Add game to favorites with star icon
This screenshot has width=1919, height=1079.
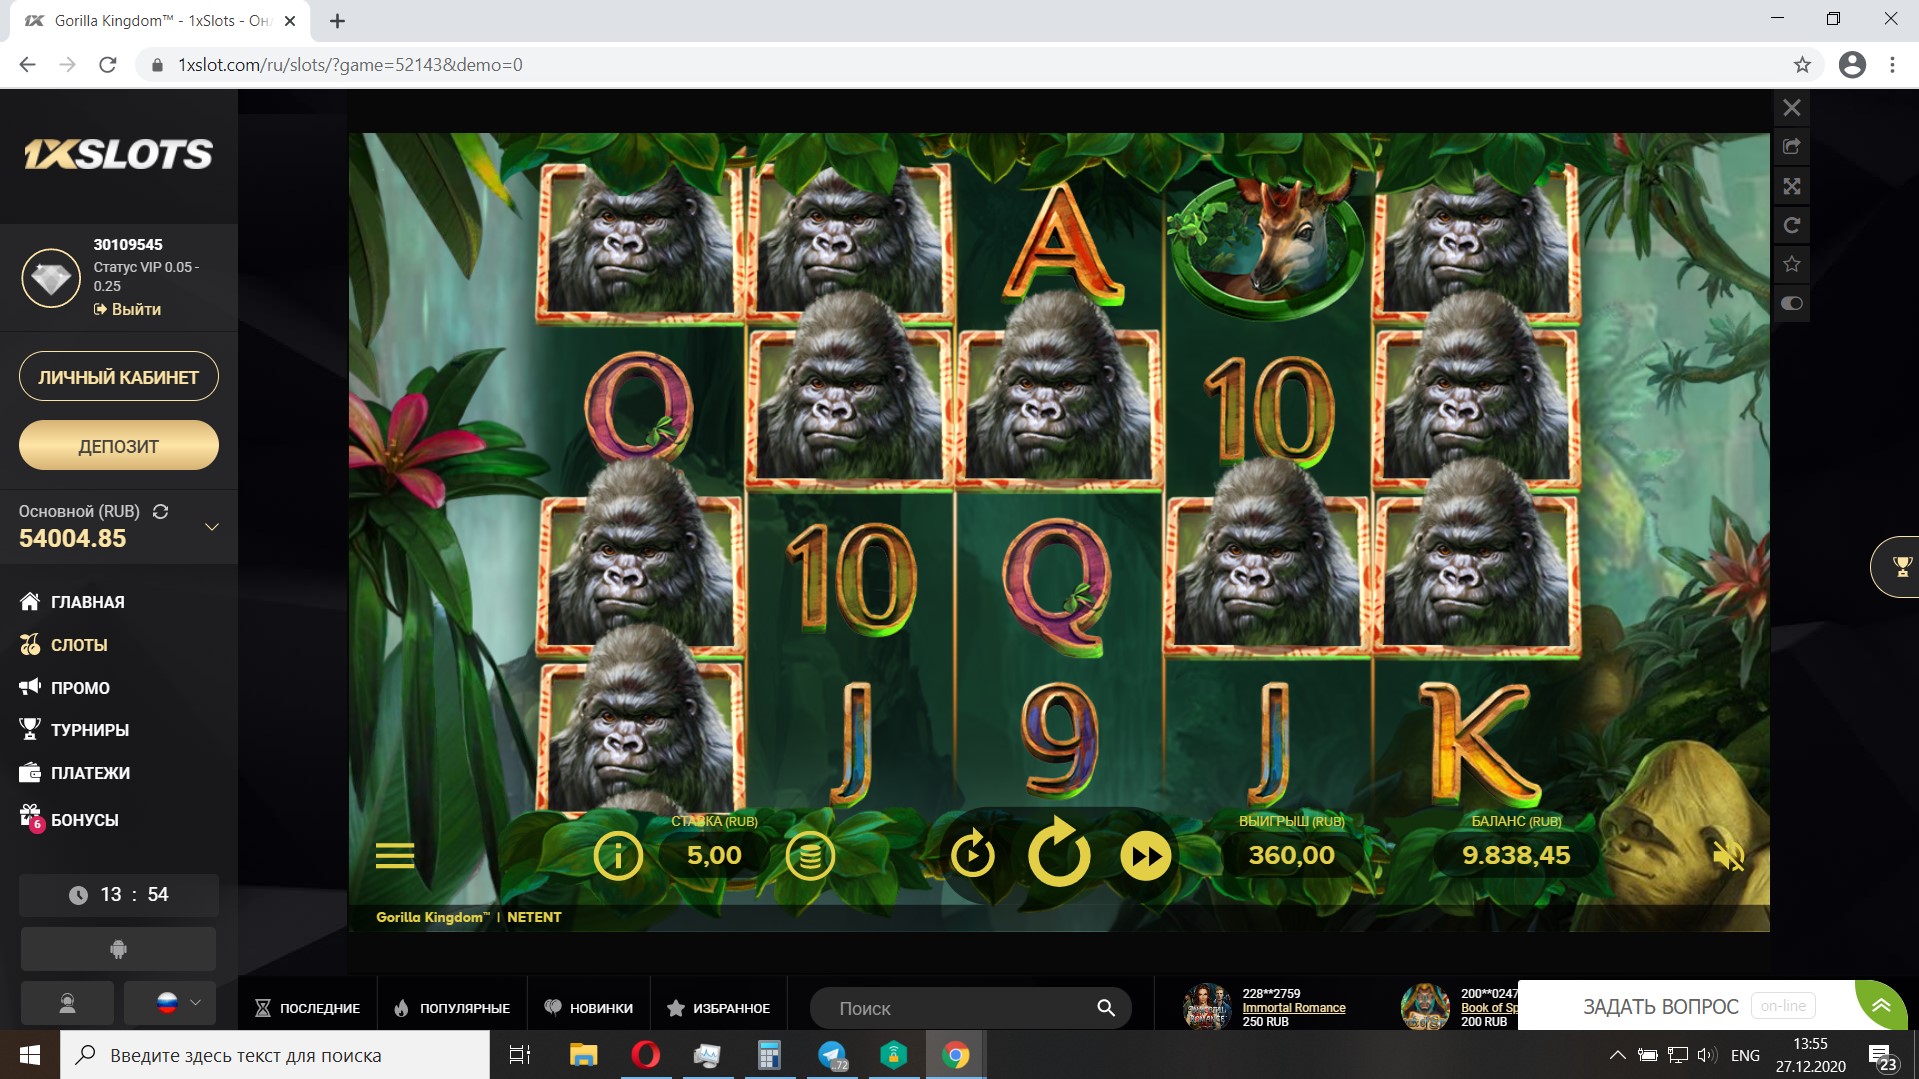coord(1792,264)
